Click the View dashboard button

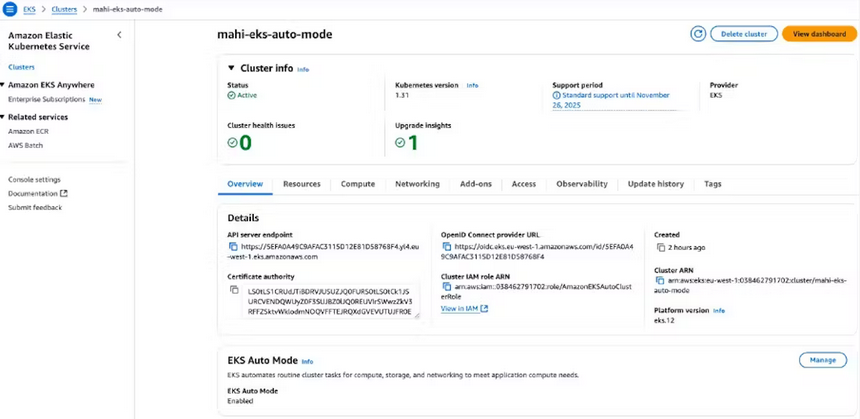pos(819,34)
